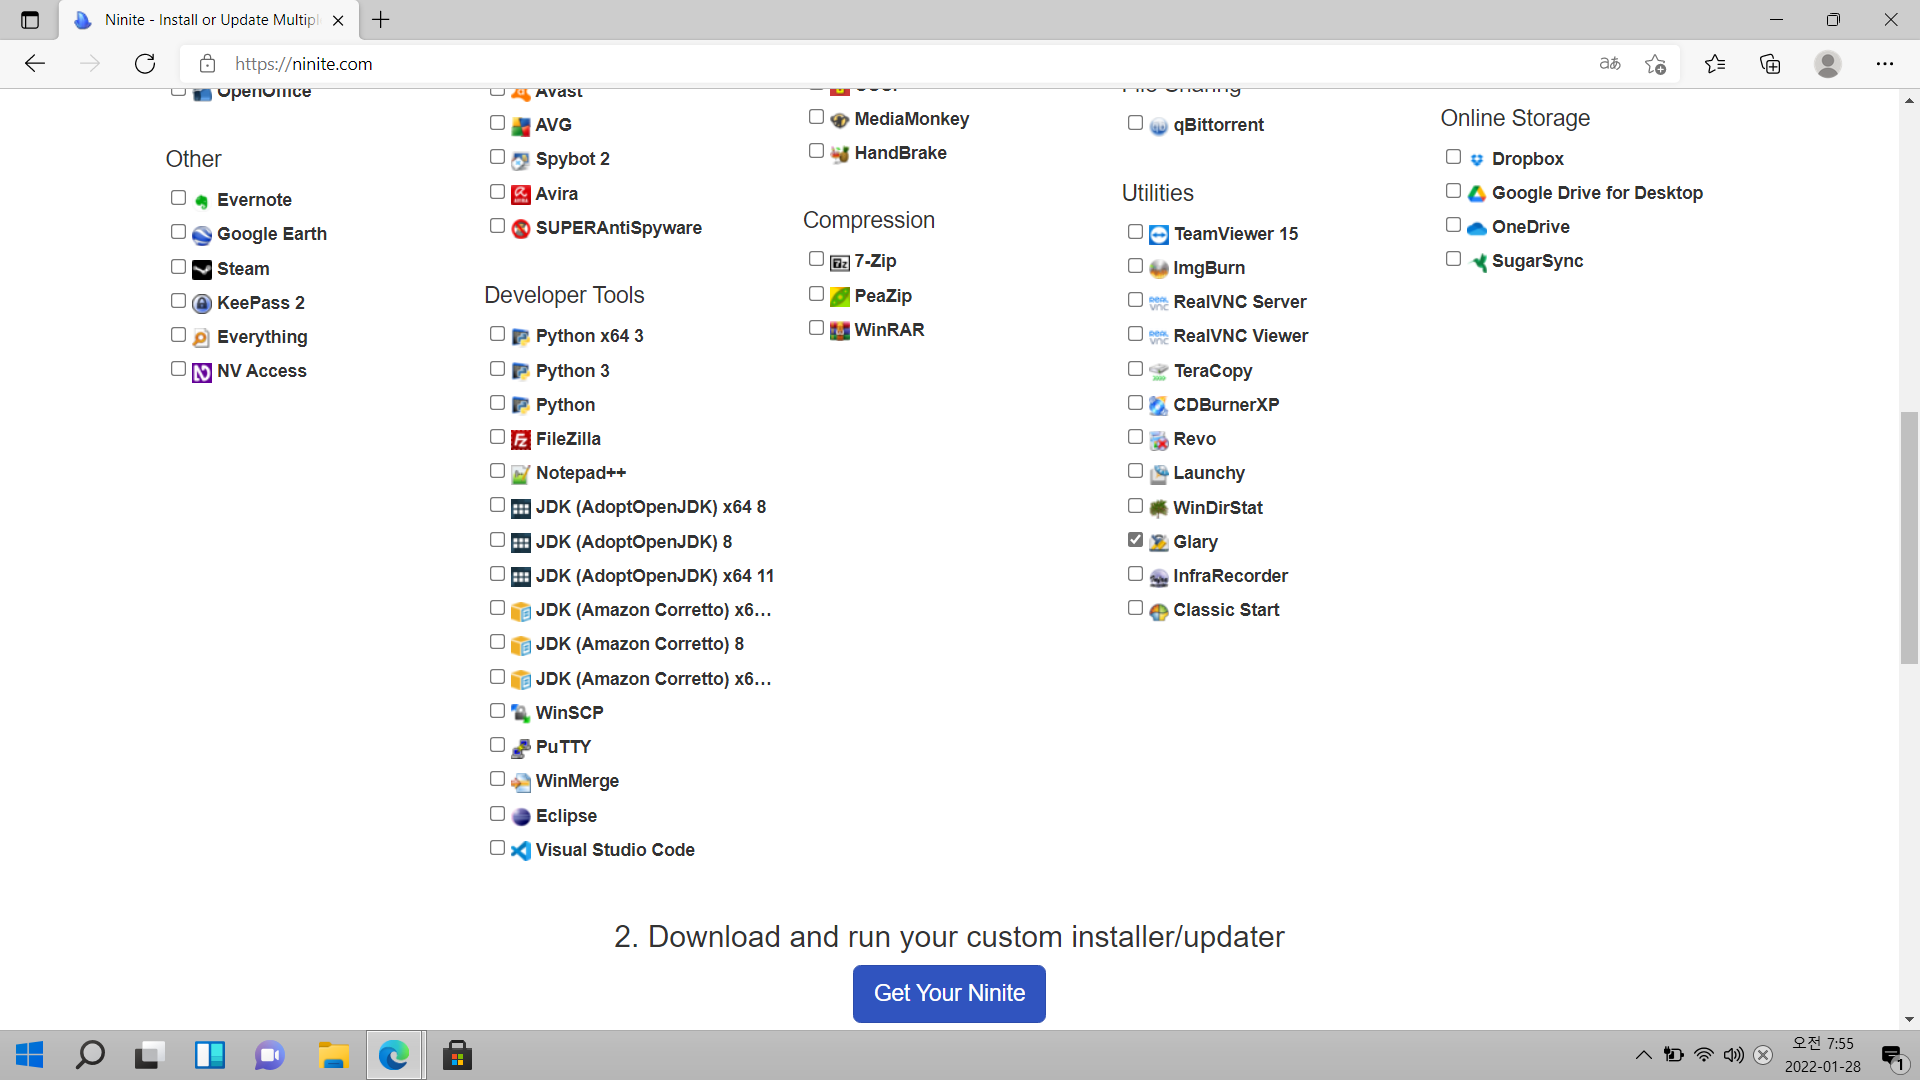Open Microsoft Store from taskbar
This screenshot has width=1920, height=1080.
tap(457, 1055)
